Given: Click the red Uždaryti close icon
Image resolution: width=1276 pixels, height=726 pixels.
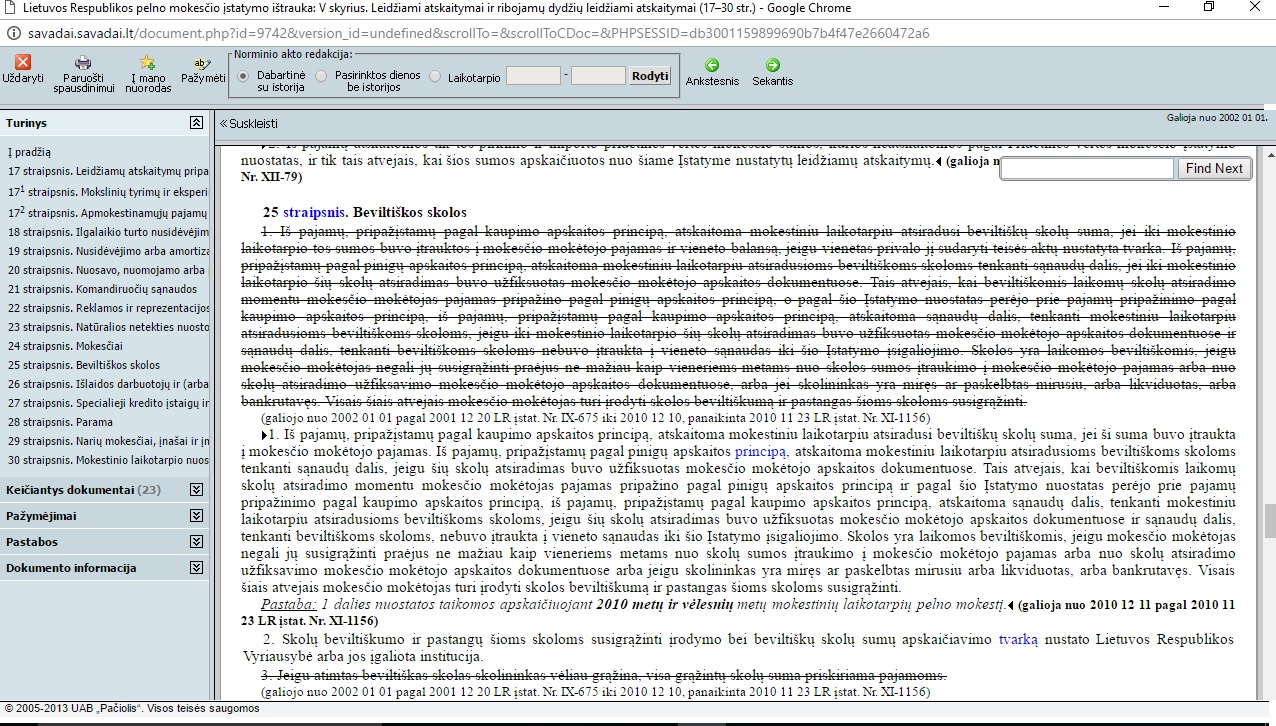Looking at the screenshot, I should coord(24,63).
